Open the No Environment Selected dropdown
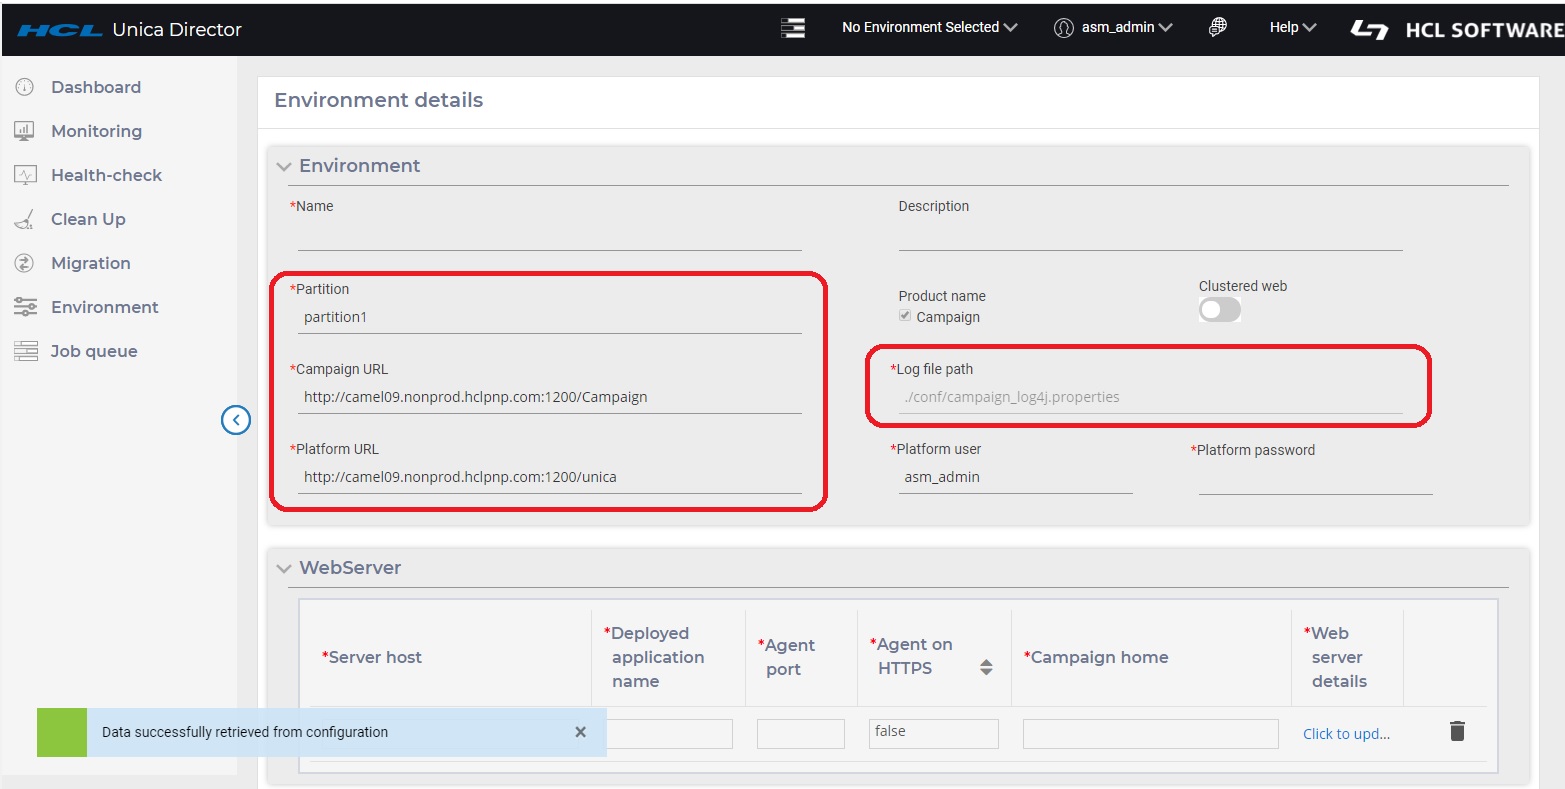This screenshot has width=1565, height=789. coord(928,27)
